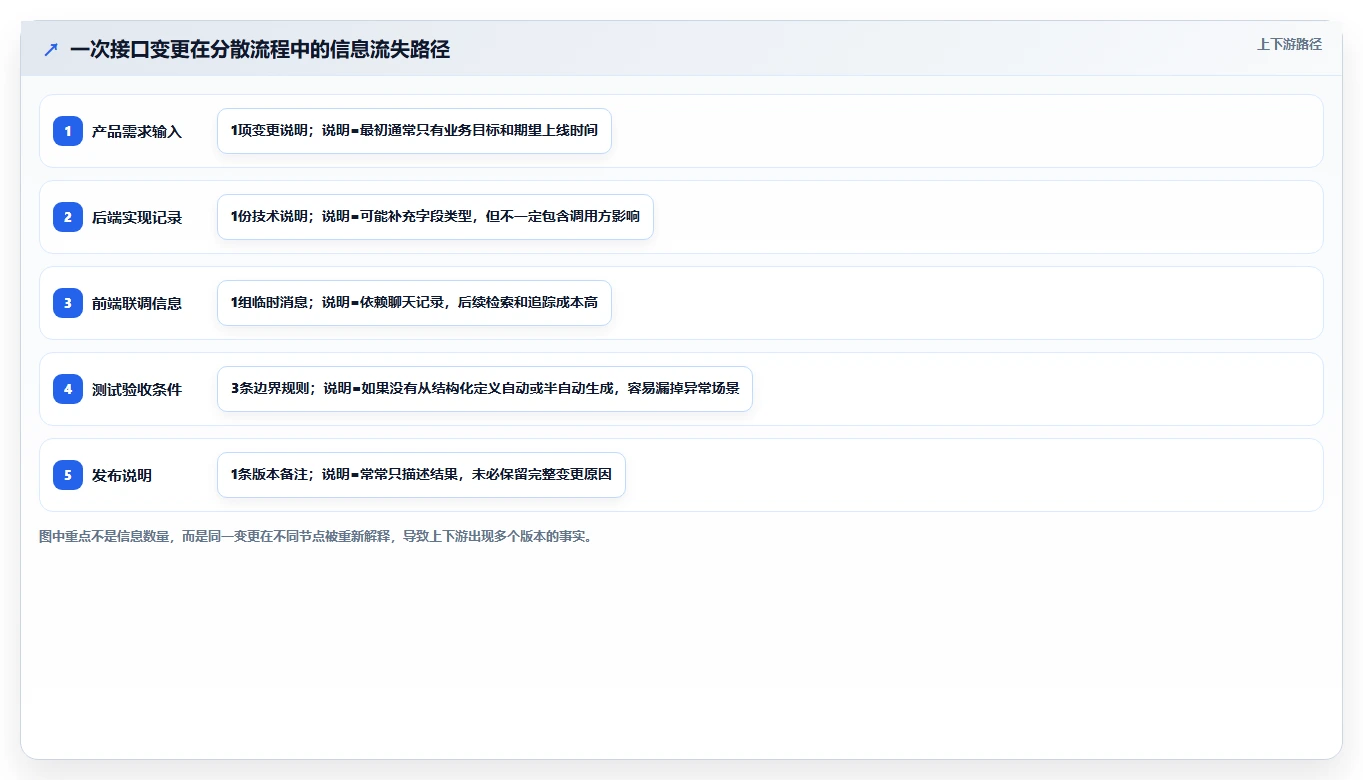This screenshot has width=1363, height=780.
Task: Open the 3条边界规则 description box
Action: 485,389
